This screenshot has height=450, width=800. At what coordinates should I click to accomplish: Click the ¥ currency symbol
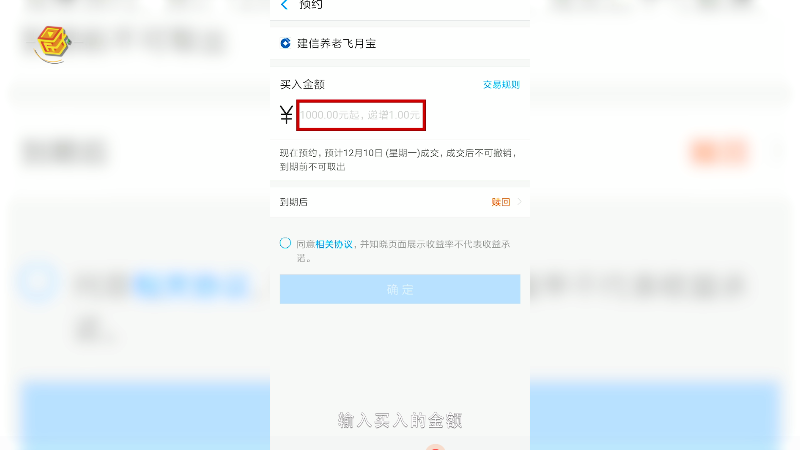(286, 115)
